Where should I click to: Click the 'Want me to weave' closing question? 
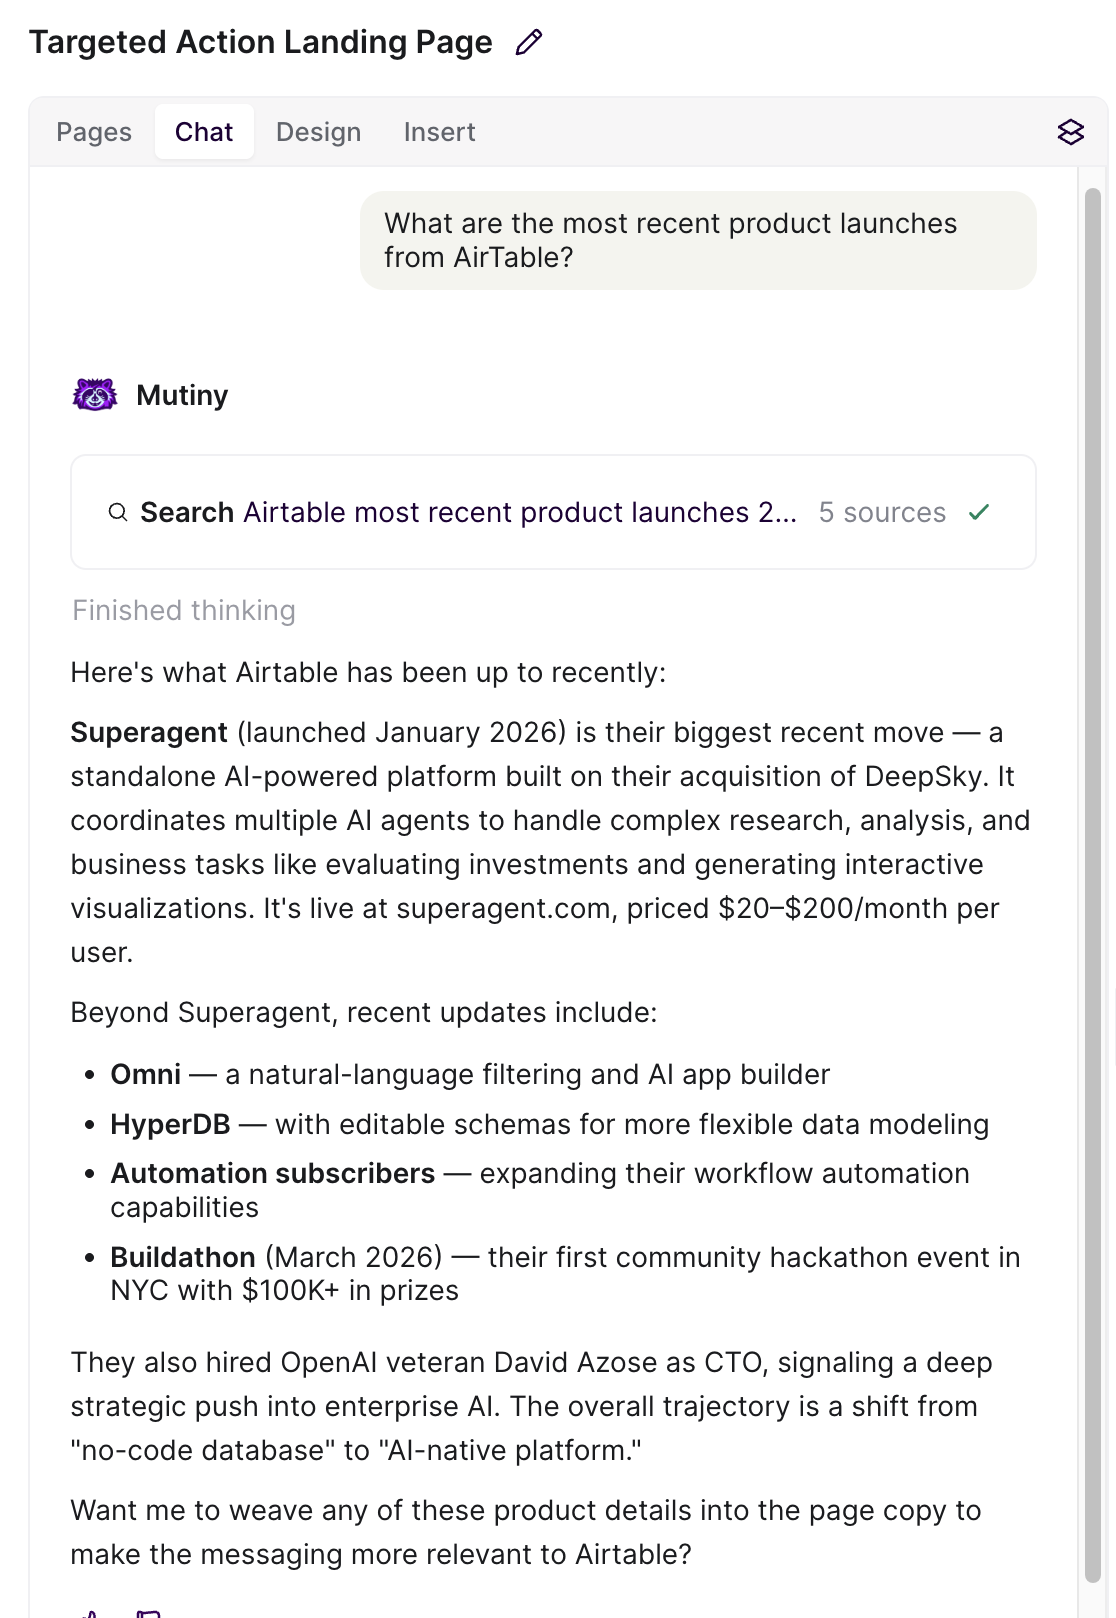[526, 1532]
